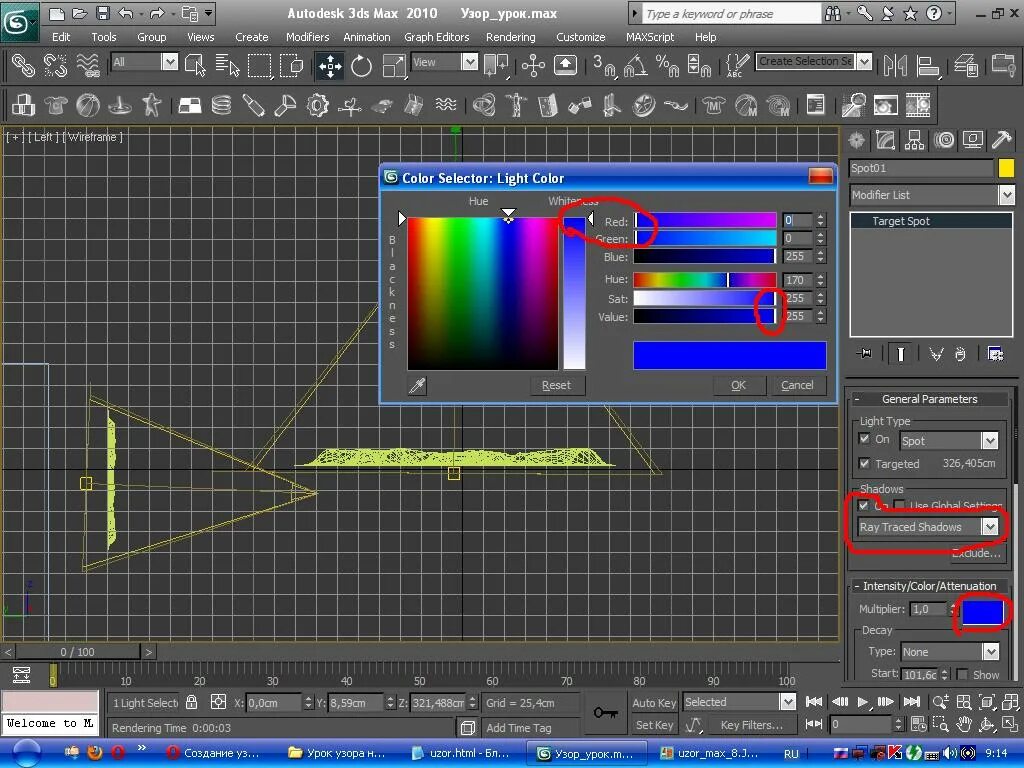1024x768 pixels.
Task: Open the Graph Editors menu
Action: (x=436, y=37)
